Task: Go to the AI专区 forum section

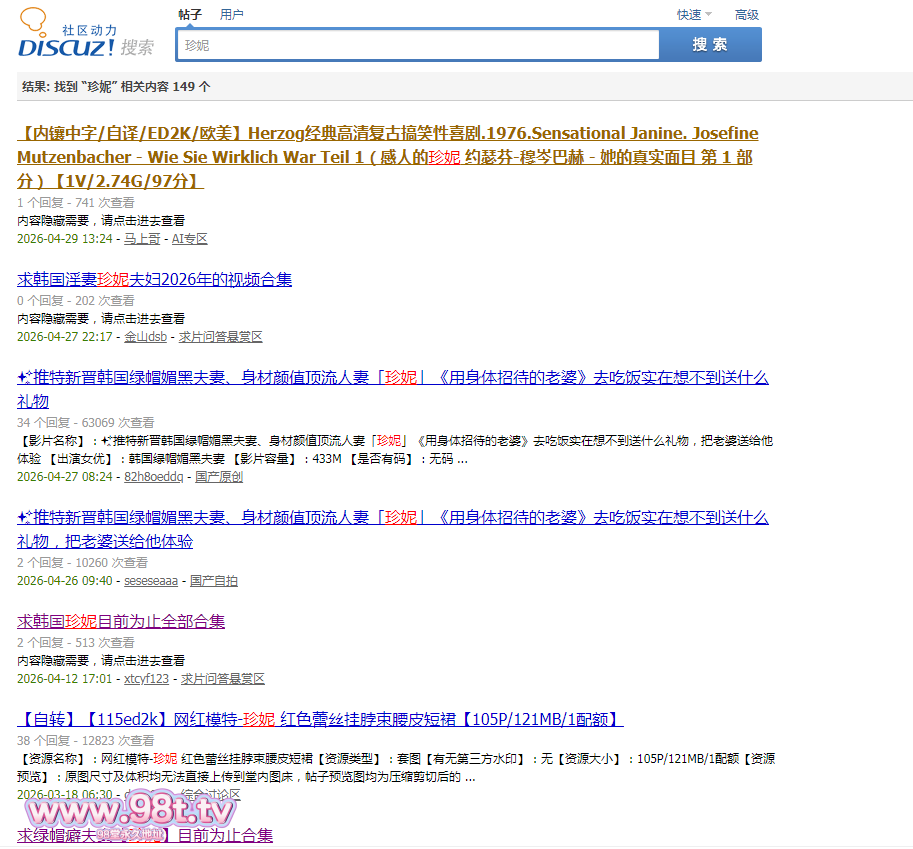Action: pos(189,239)
